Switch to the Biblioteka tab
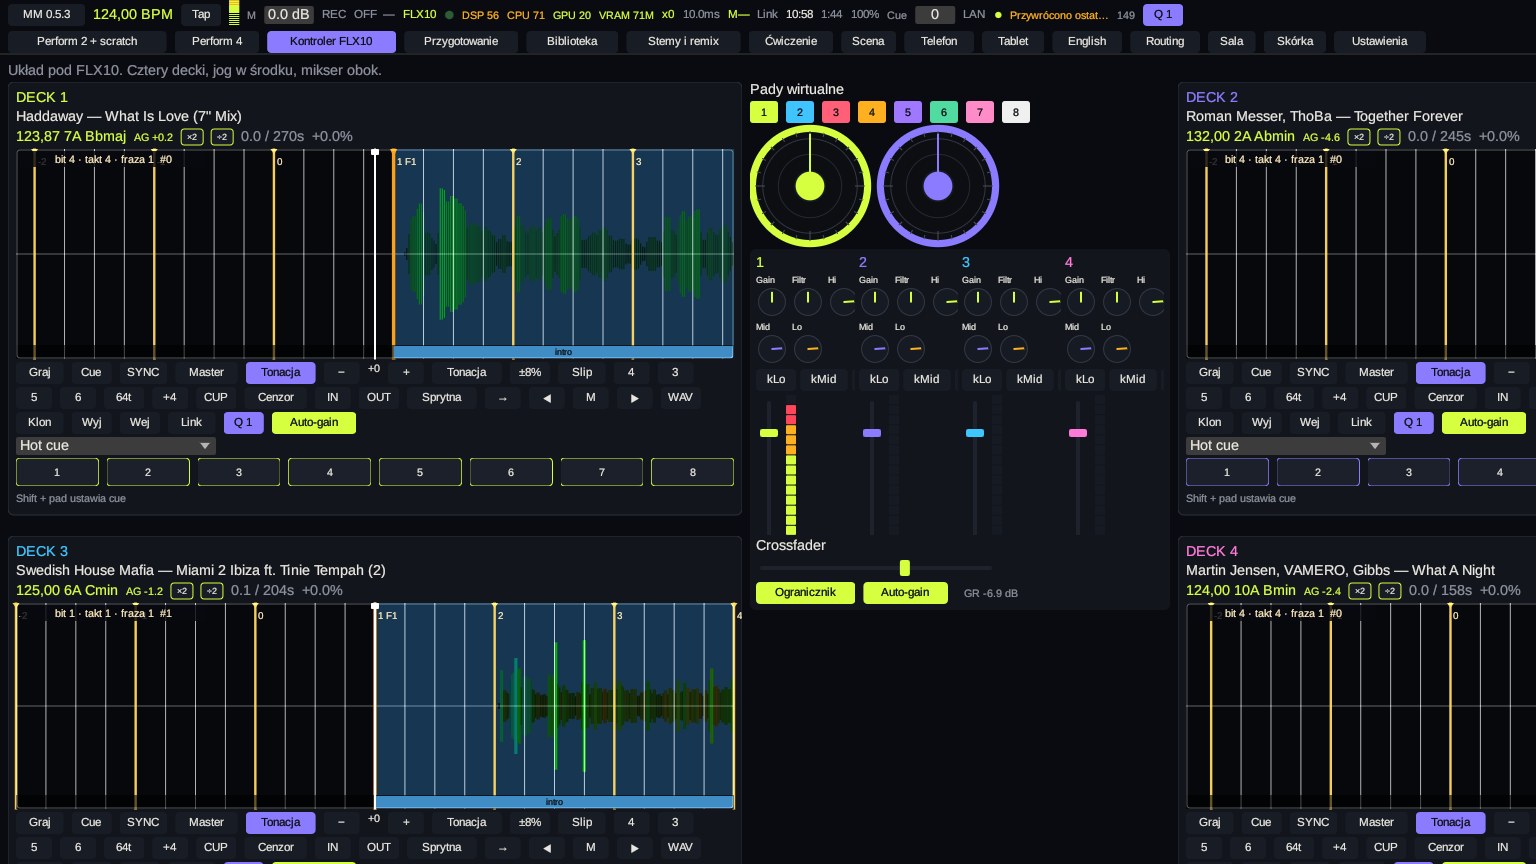This screenshot has height=864, width=1536. pyautogui.click(x=572, y=41)
